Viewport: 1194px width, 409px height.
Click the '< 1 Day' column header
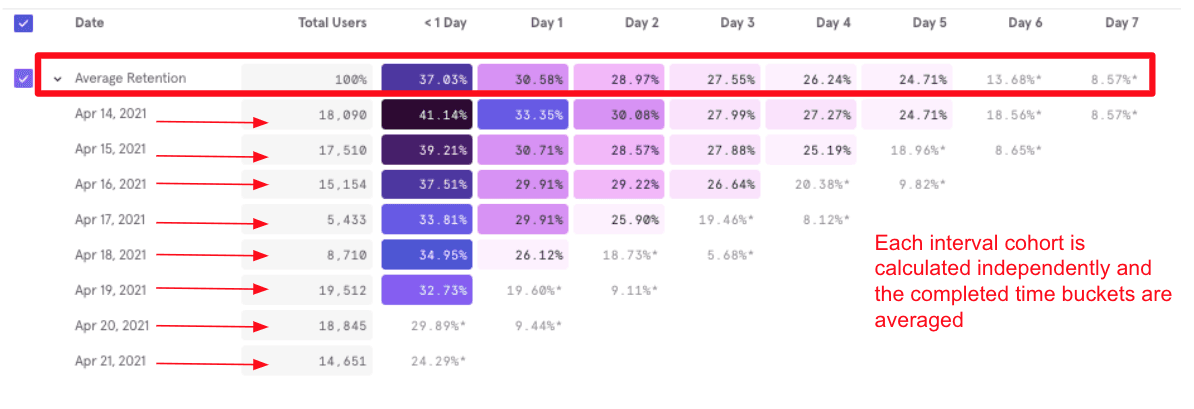pos(443,22)
